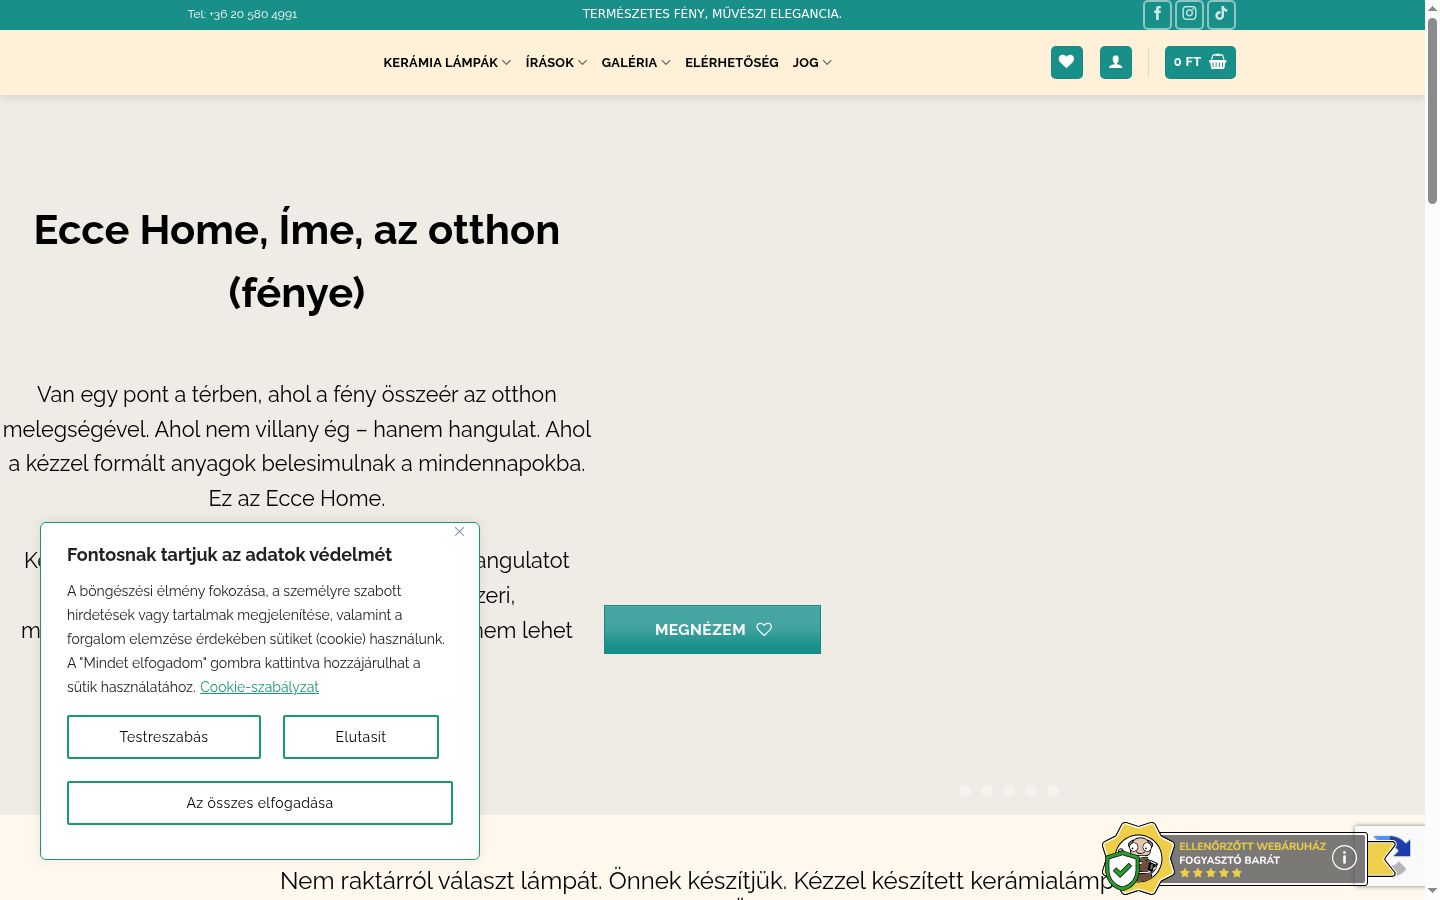Click the Ellenőrzött Webáruház badge text
Image resolution: width=1440 pixels, height=900 pixels.
[x=1252, y=846]
